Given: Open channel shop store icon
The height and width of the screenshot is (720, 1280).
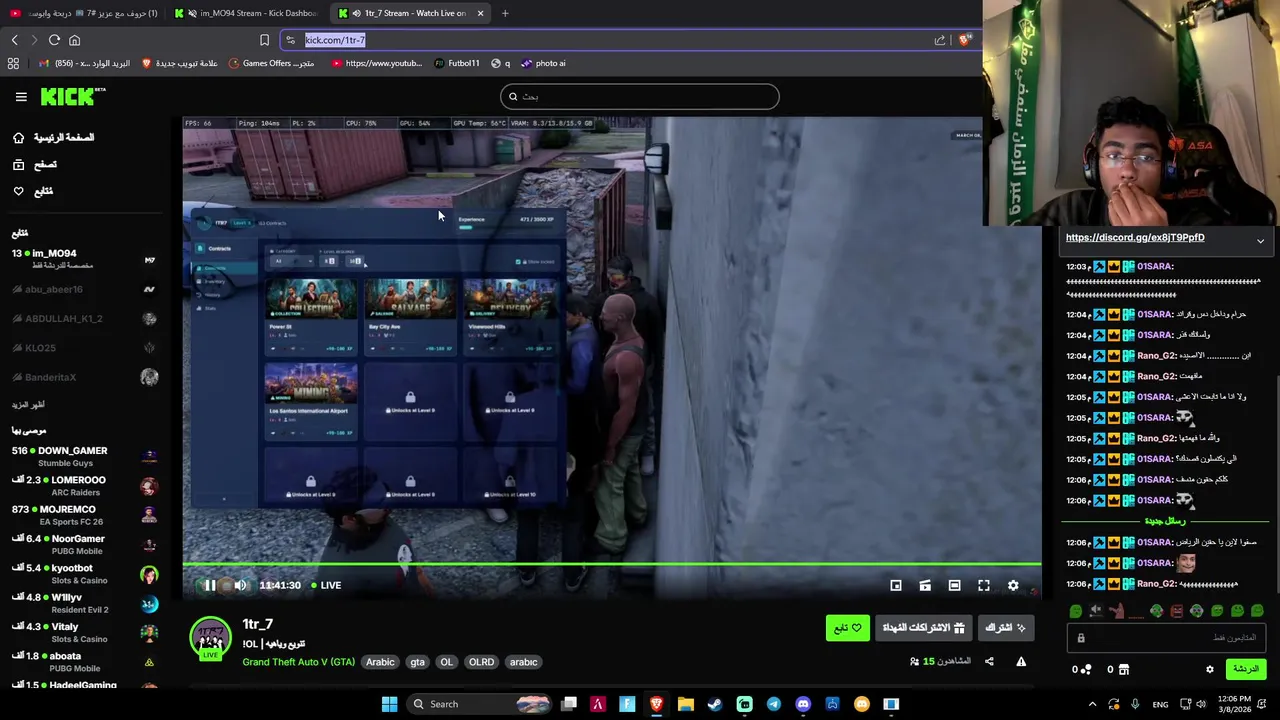Looking at the screenshot, I should click(x=1123, y=669).
